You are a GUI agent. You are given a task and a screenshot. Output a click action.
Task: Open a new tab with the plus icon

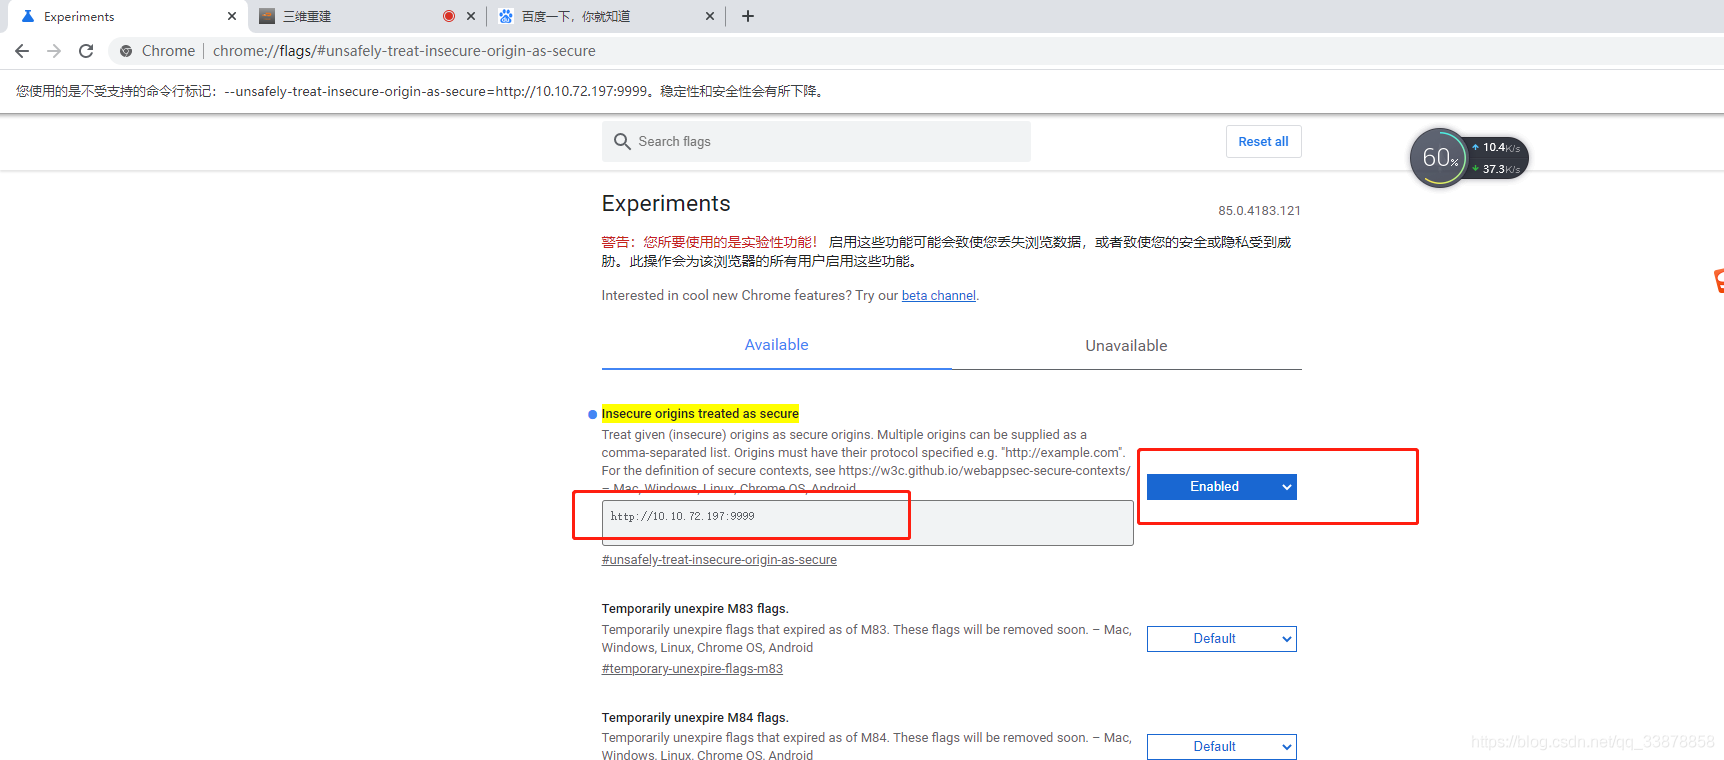[748, 16]
